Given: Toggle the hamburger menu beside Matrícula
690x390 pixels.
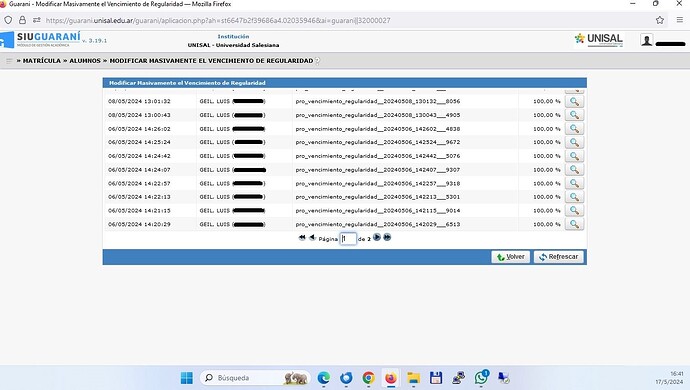Looking at the screenshot, I should tap(9, 61).
